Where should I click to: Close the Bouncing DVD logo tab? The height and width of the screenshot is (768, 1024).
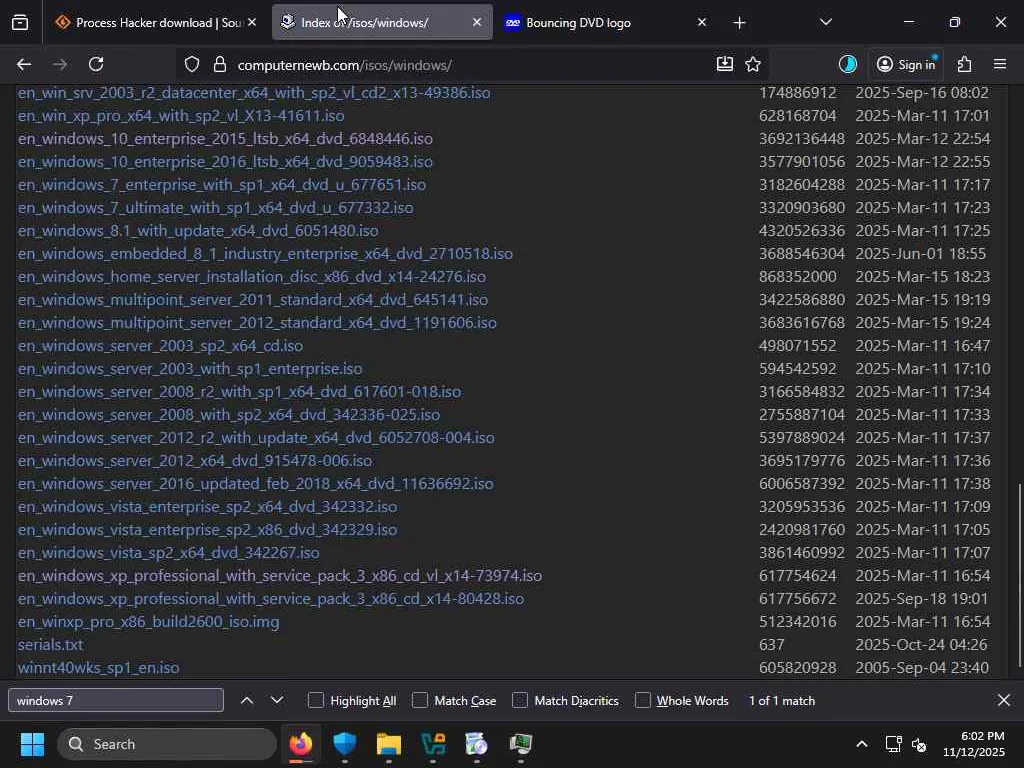click(x=702, y=22)
